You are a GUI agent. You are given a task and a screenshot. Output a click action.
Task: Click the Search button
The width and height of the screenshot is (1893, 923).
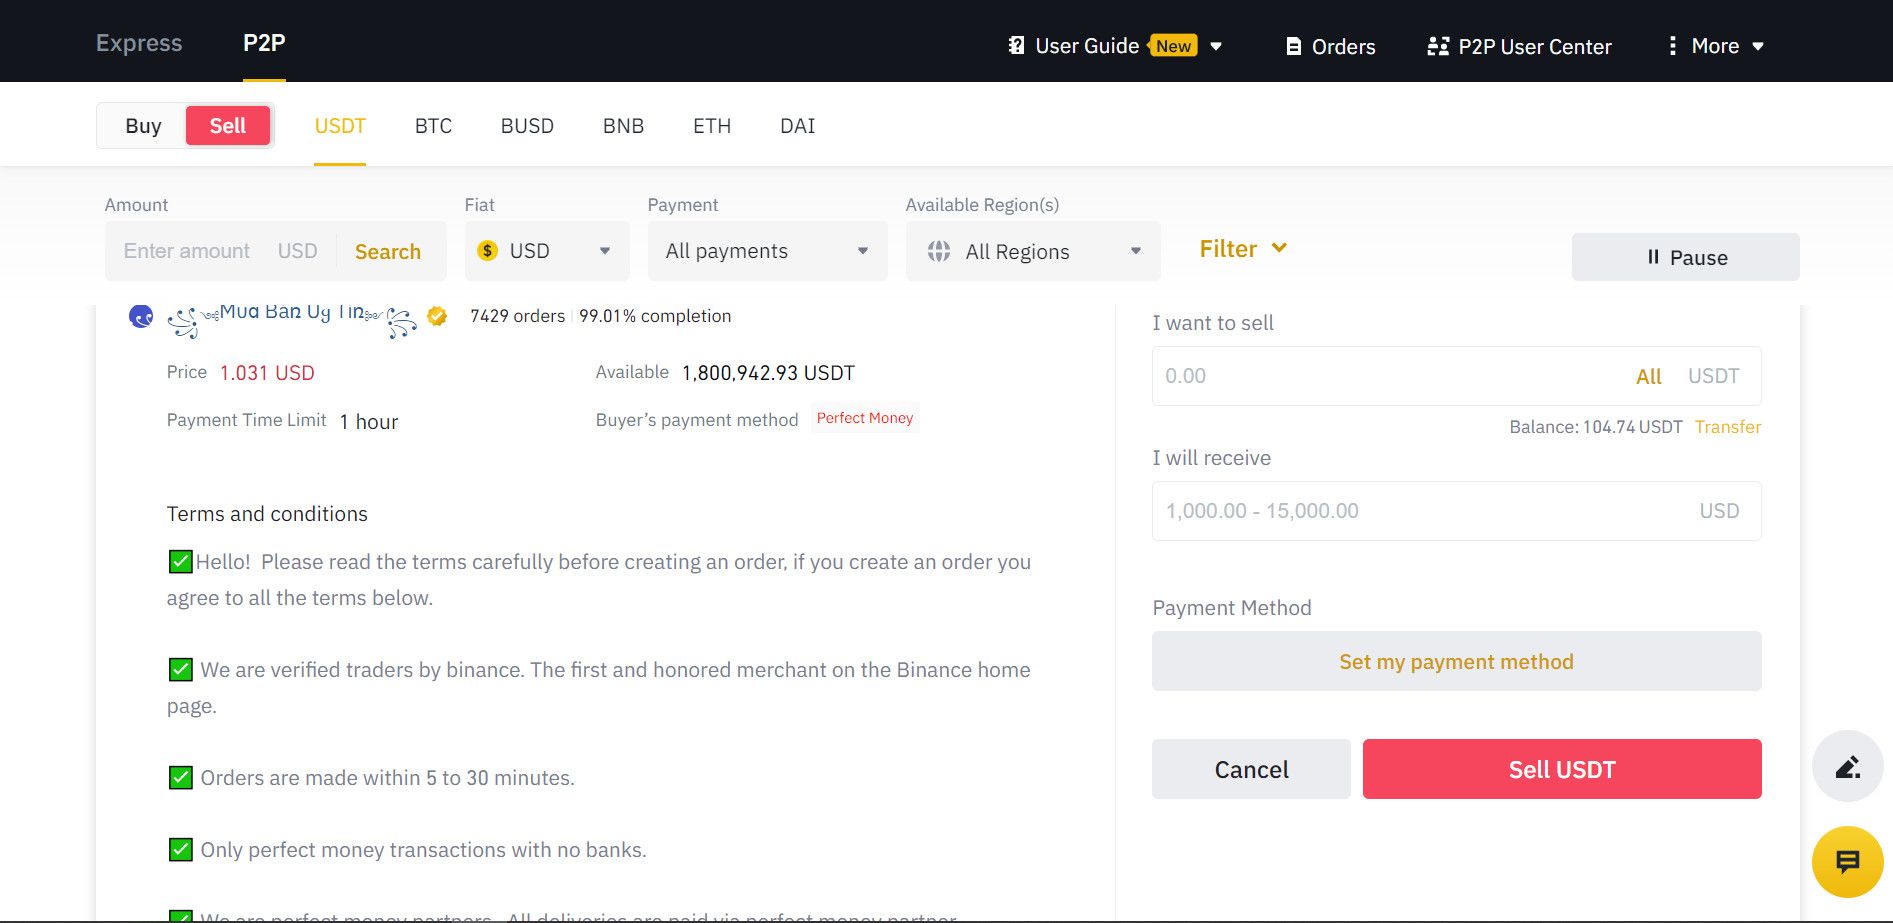point(388,252)
